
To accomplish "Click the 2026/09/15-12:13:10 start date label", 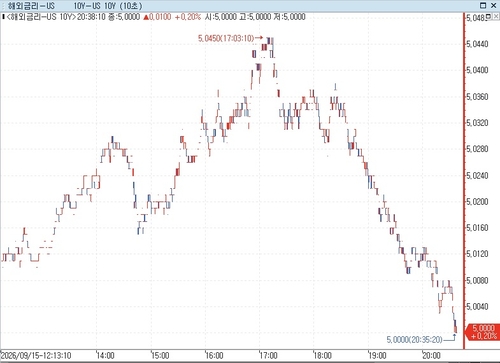I will coord(36,355).
